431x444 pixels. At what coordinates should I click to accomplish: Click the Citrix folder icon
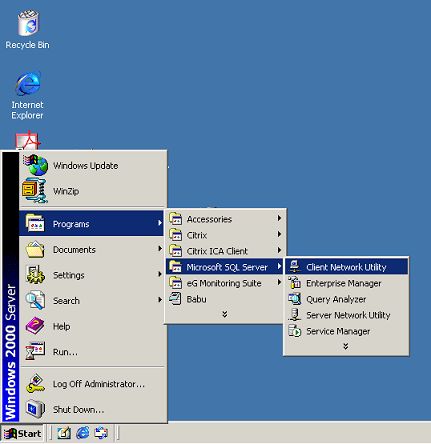pyautogui.click(x=175, y=235)
